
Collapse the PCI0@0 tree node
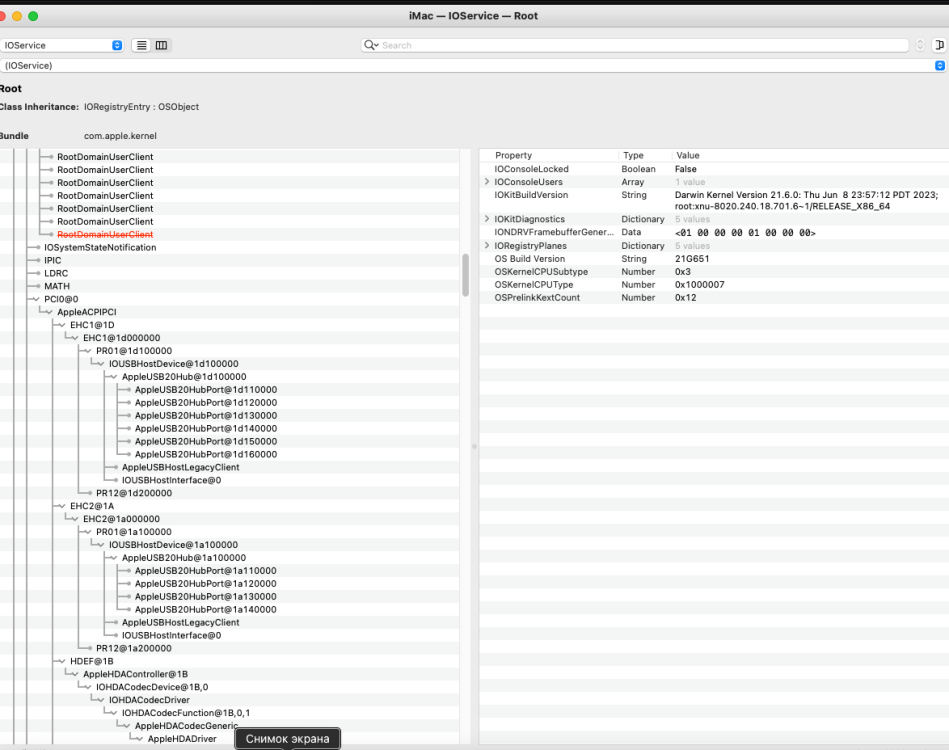coord(35,299)
